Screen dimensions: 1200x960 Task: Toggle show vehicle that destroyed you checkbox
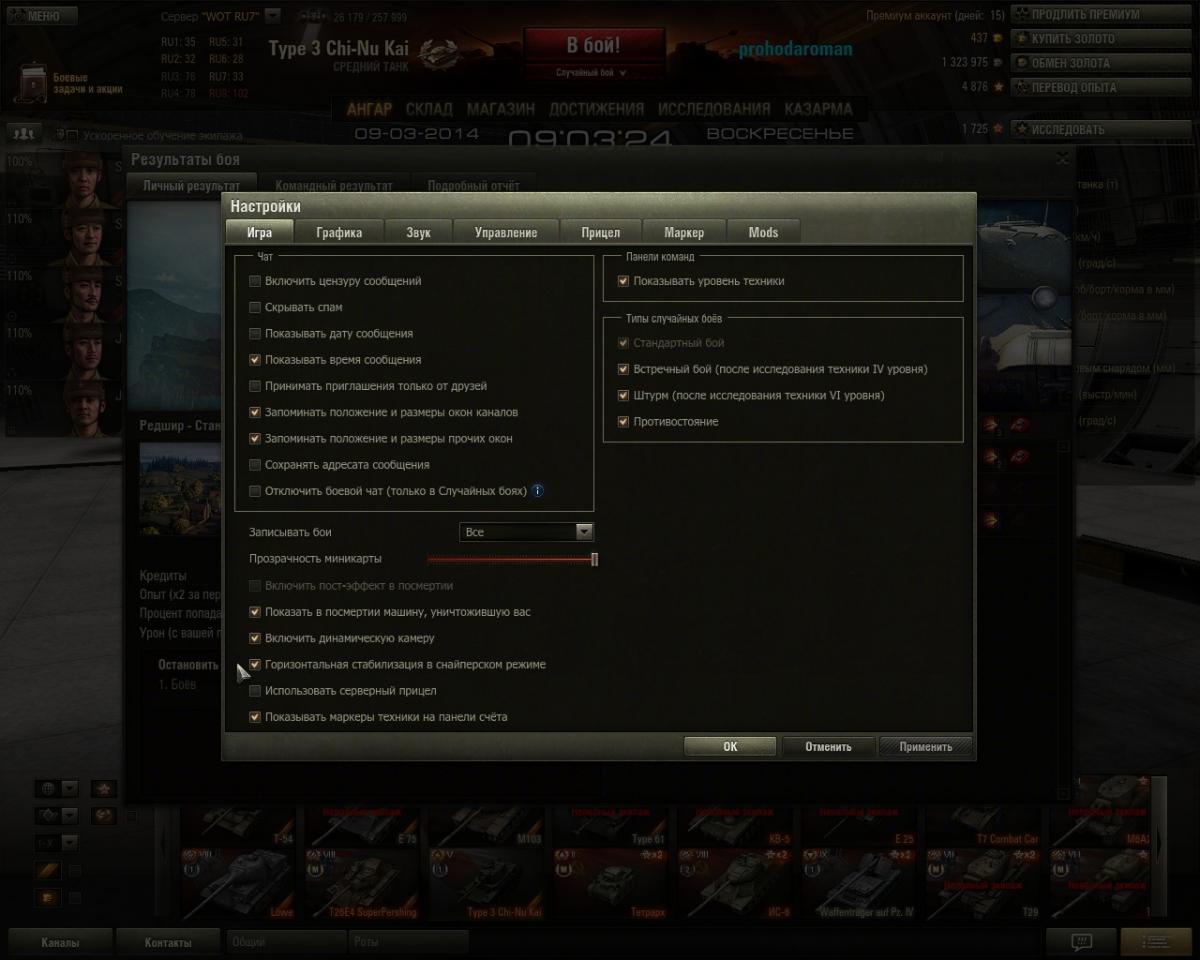point(255,612)
